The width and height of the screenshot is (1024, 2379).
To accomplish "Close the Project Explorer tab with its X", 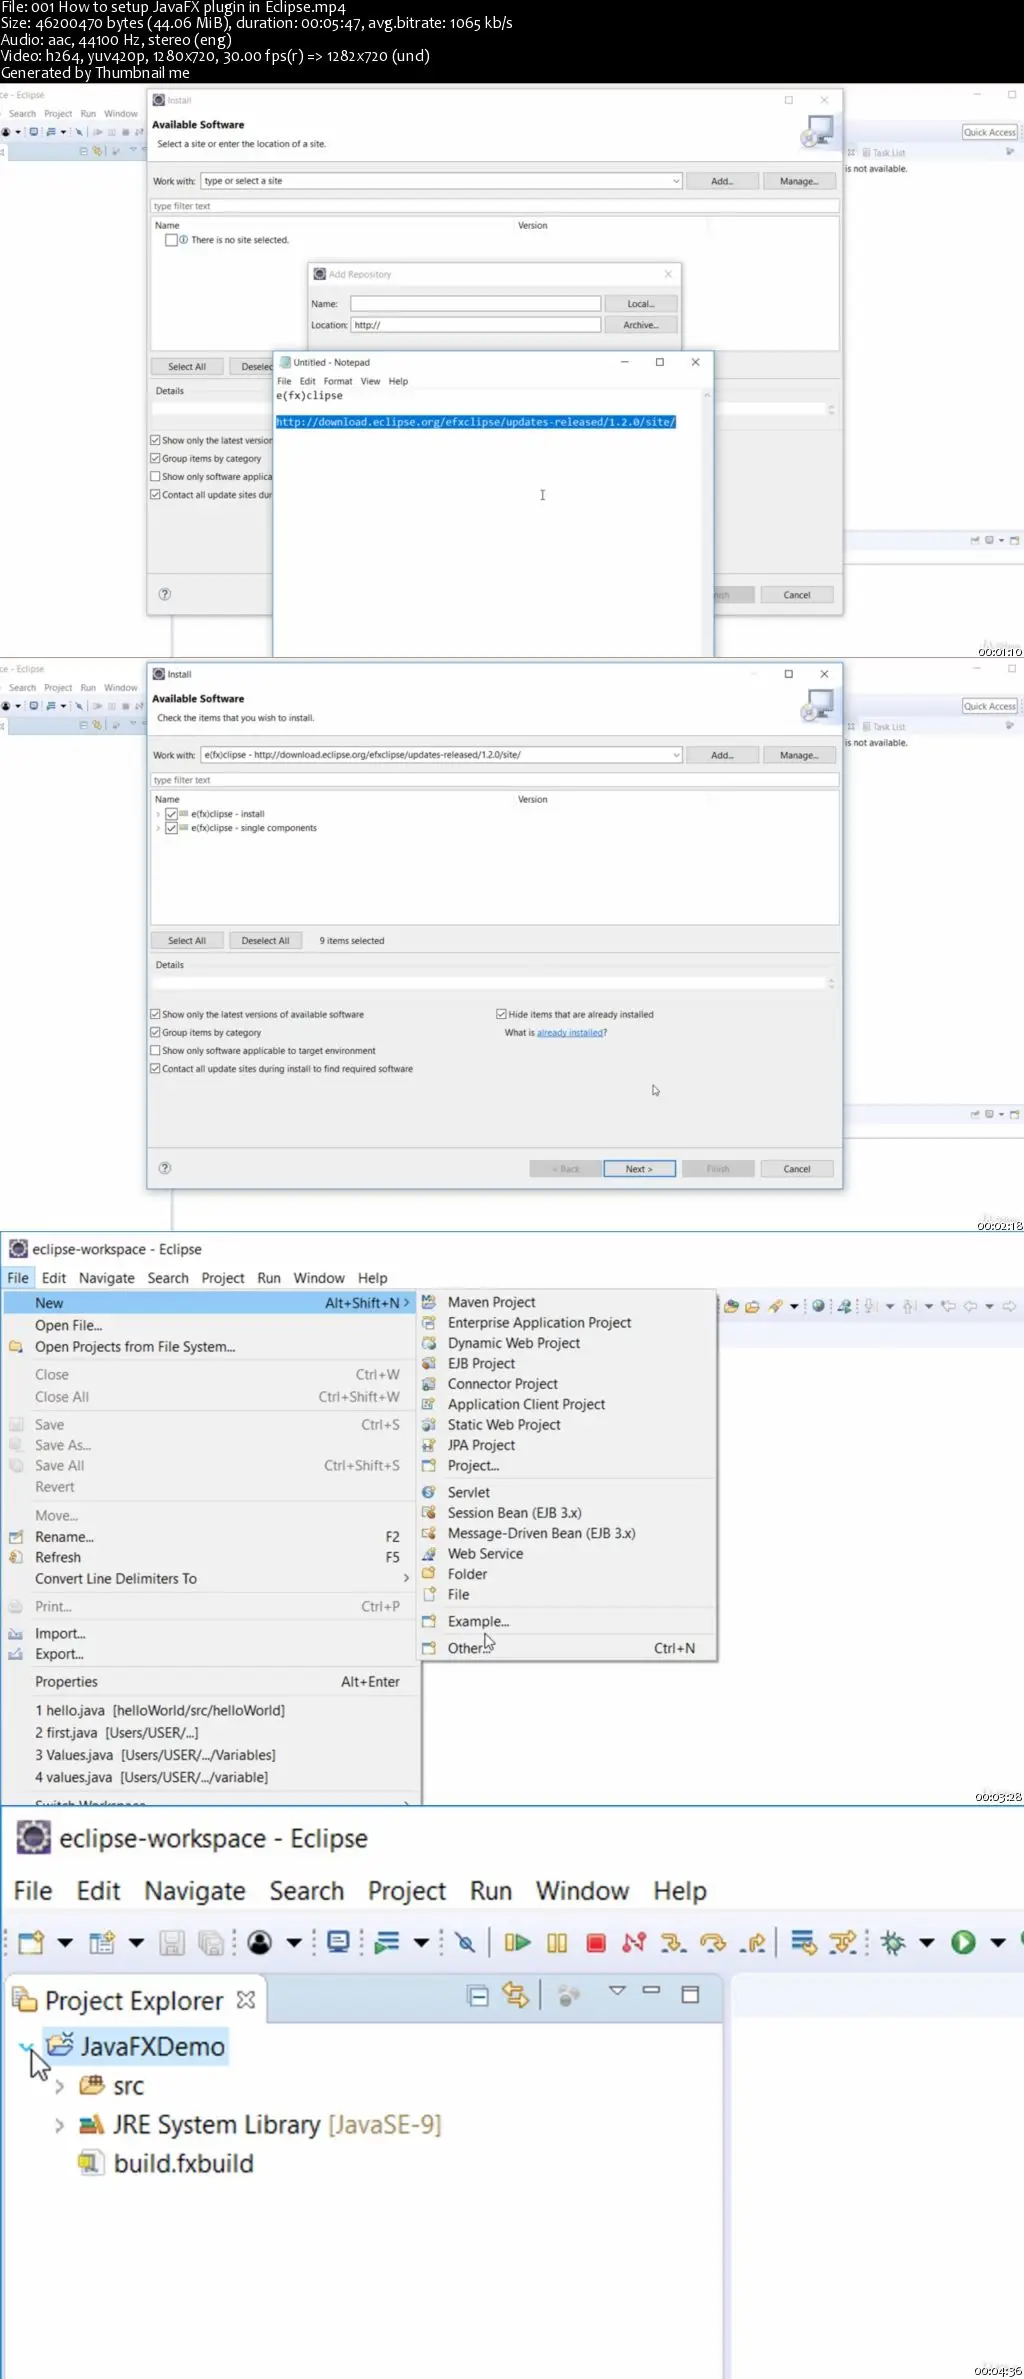I will pyautogui.click(x=246, y=2000).
